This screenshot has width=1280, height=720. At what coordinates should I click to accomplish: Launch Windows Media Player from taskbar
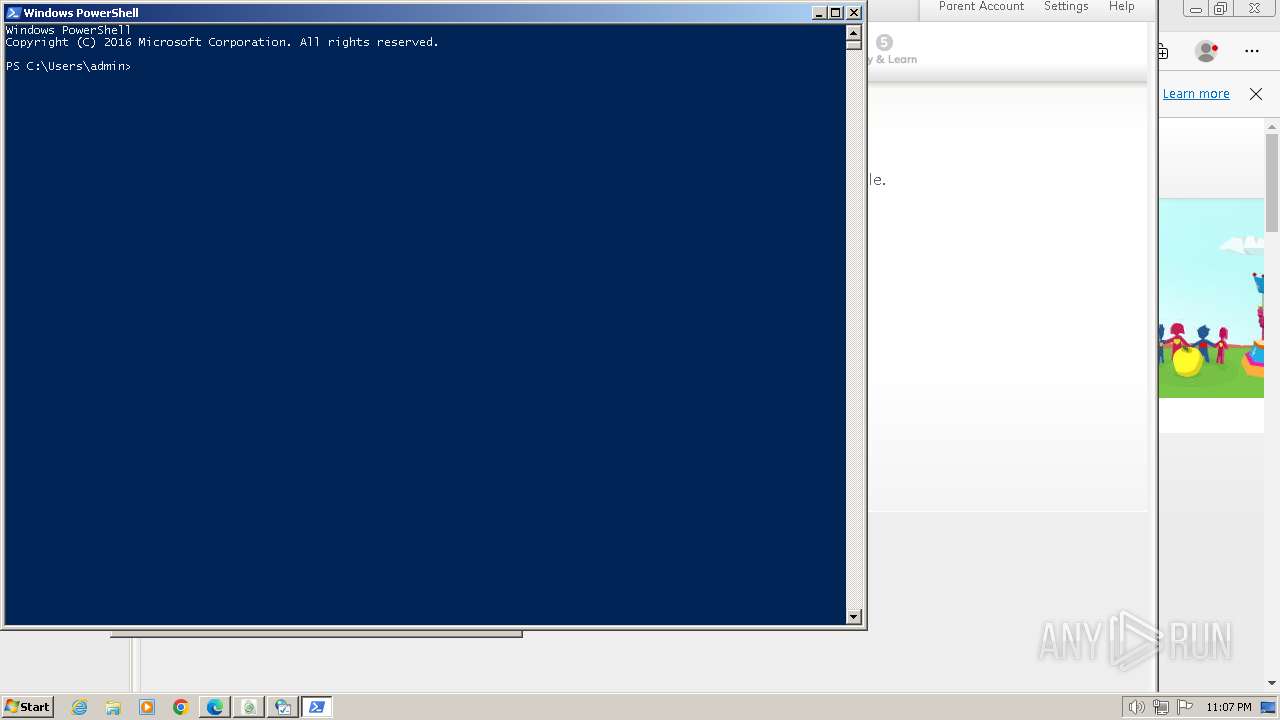pyautogui.click(x=147, y=707)
